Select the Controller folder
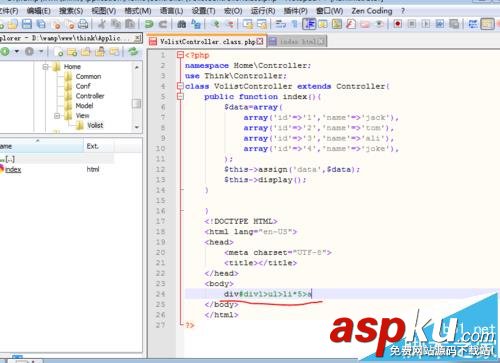 [90, 96]
